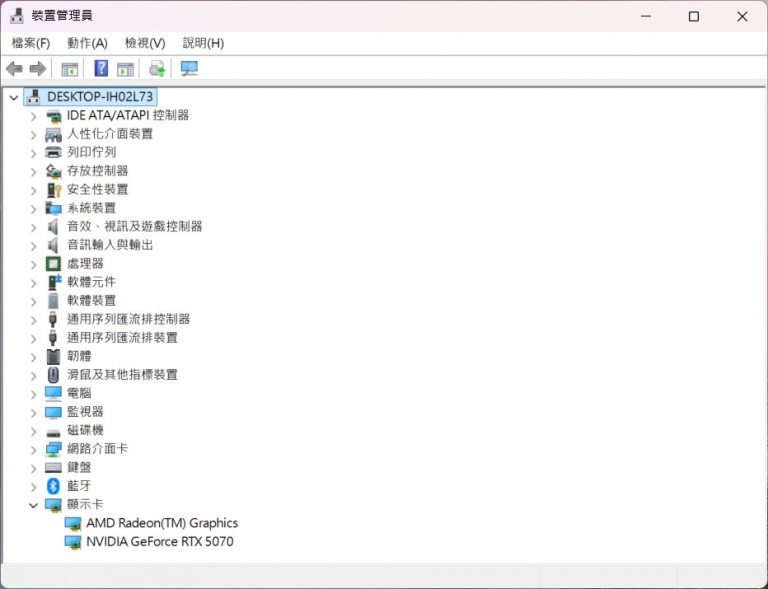The width and height of the screenshot is (768, 589).
Task: Open the 動作(A) menu
Action: click(87, 44)
